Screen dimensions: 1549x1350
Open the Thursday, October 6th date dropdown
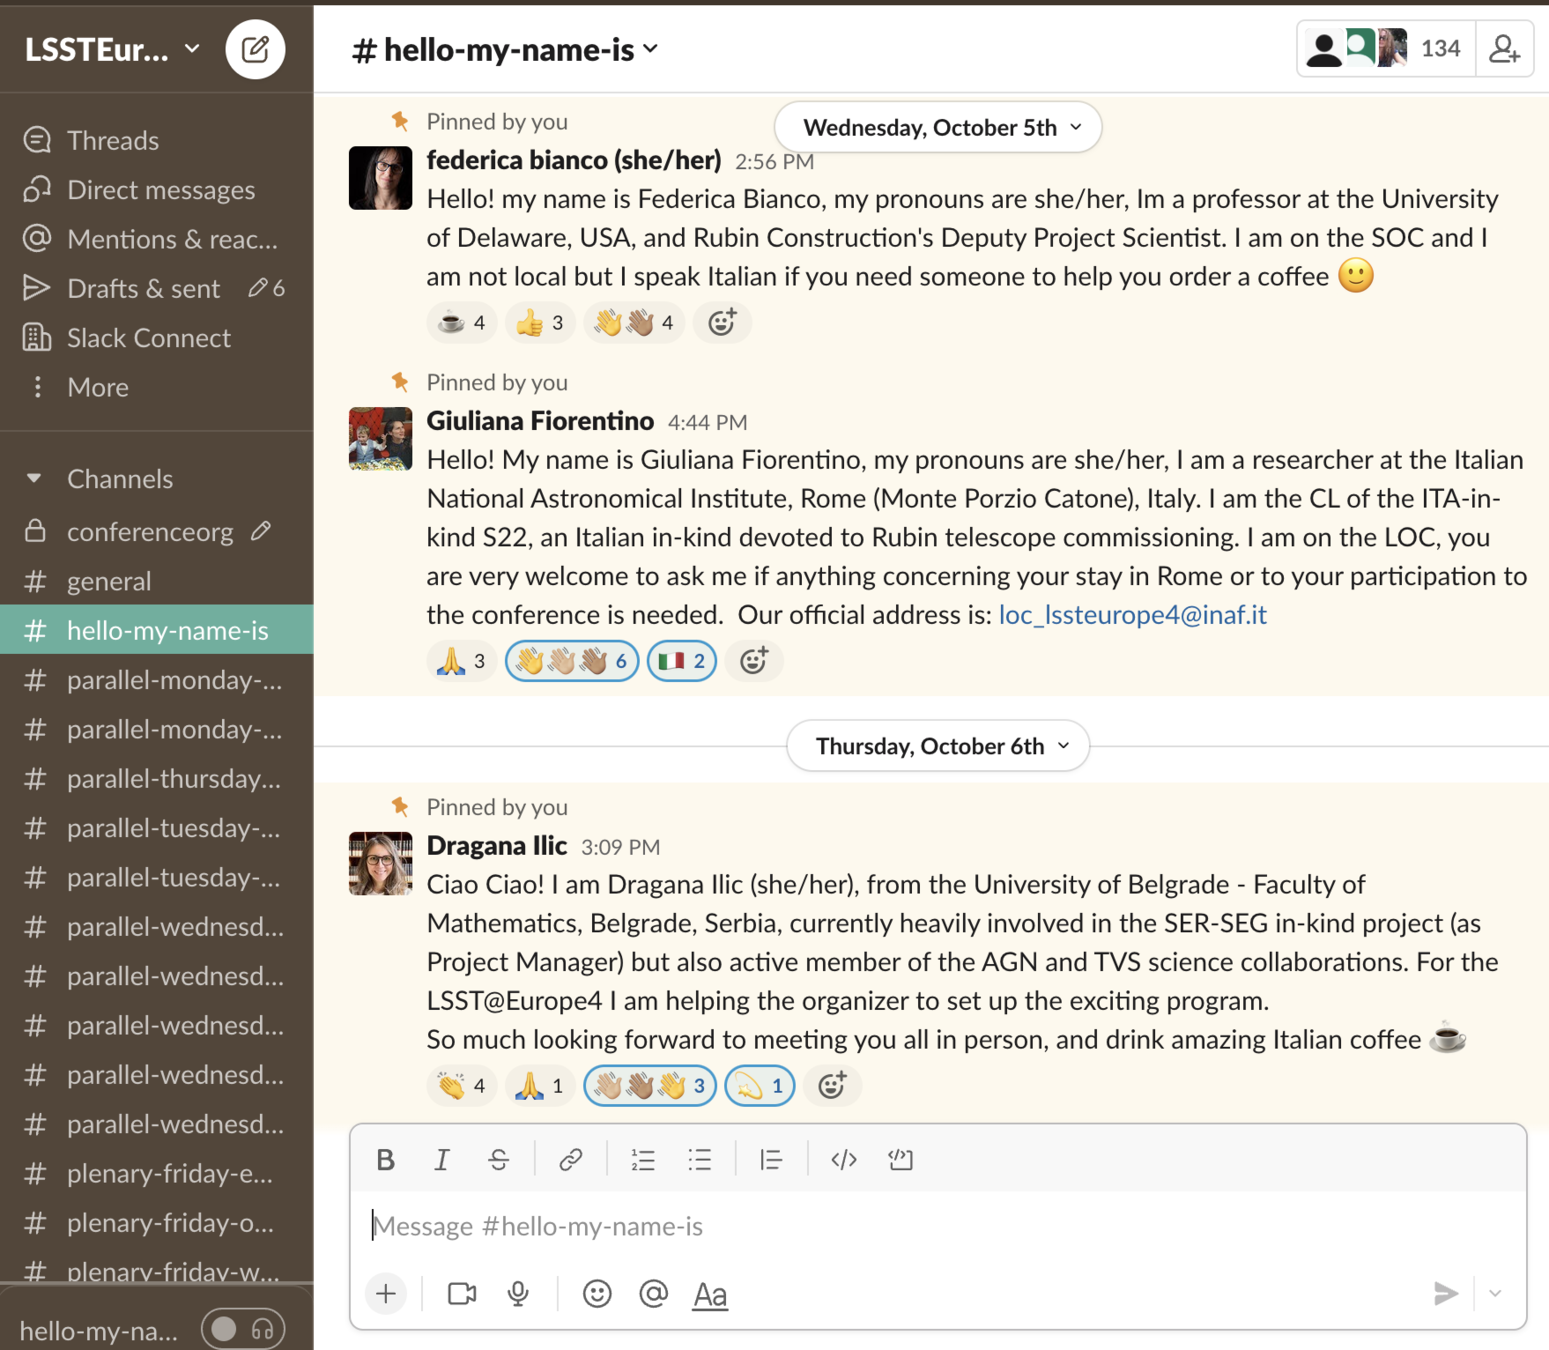[938, 746]
